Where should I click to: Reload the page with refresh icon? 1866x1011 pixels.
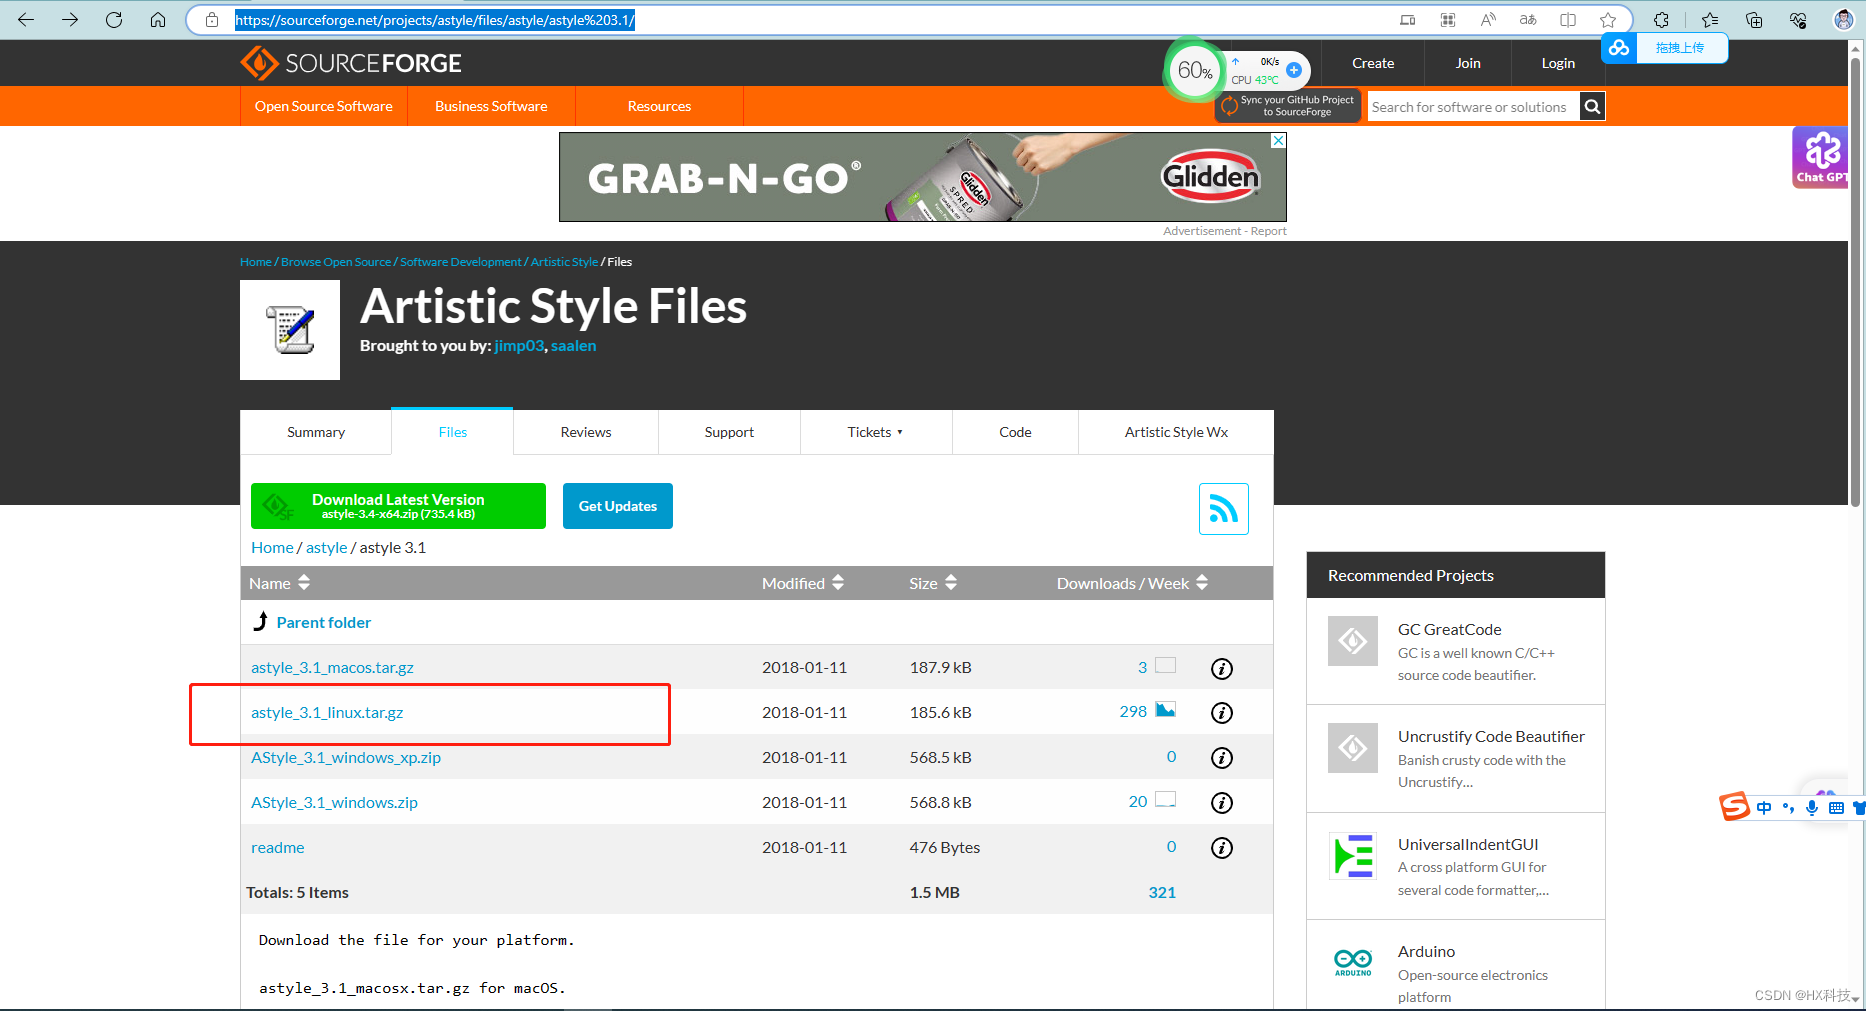click(114, 19)
